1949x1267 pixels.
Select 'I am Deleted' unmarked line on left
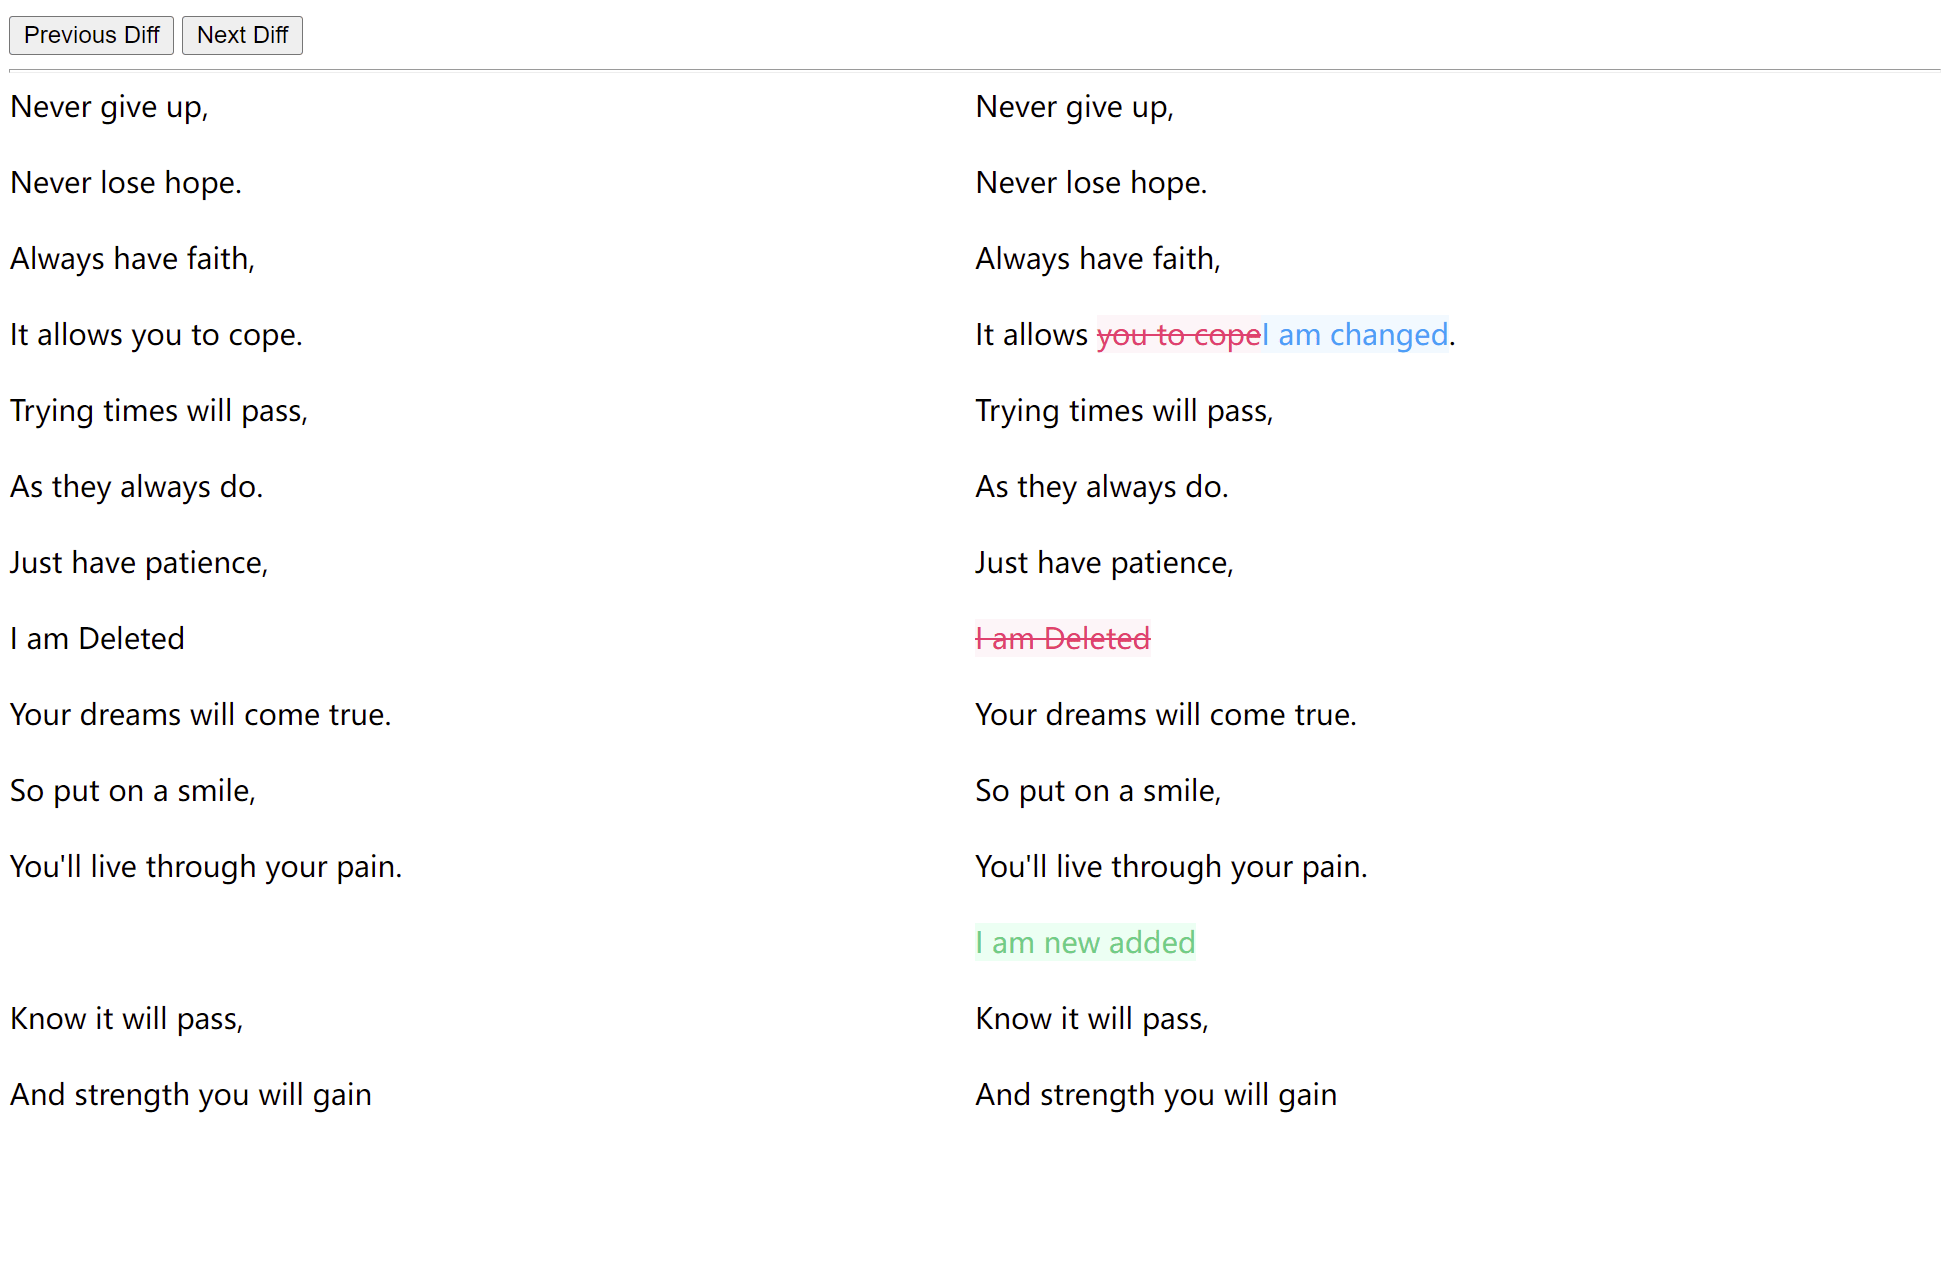coord(97,638)
